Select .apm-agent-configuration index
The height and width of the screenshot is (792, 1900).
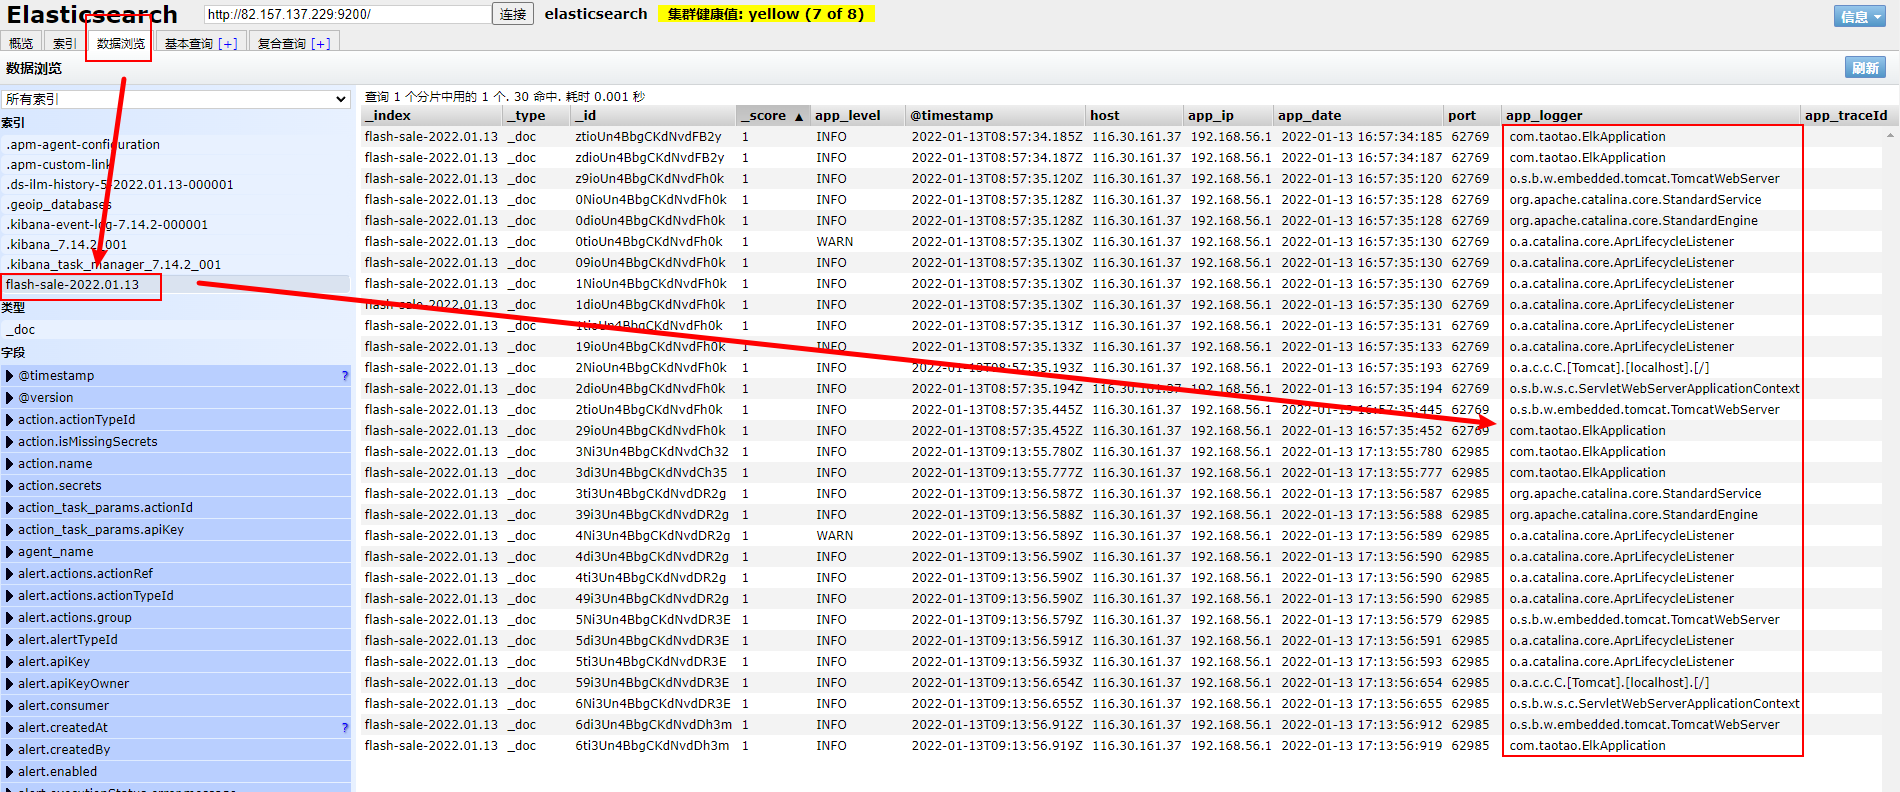point(175,144)
